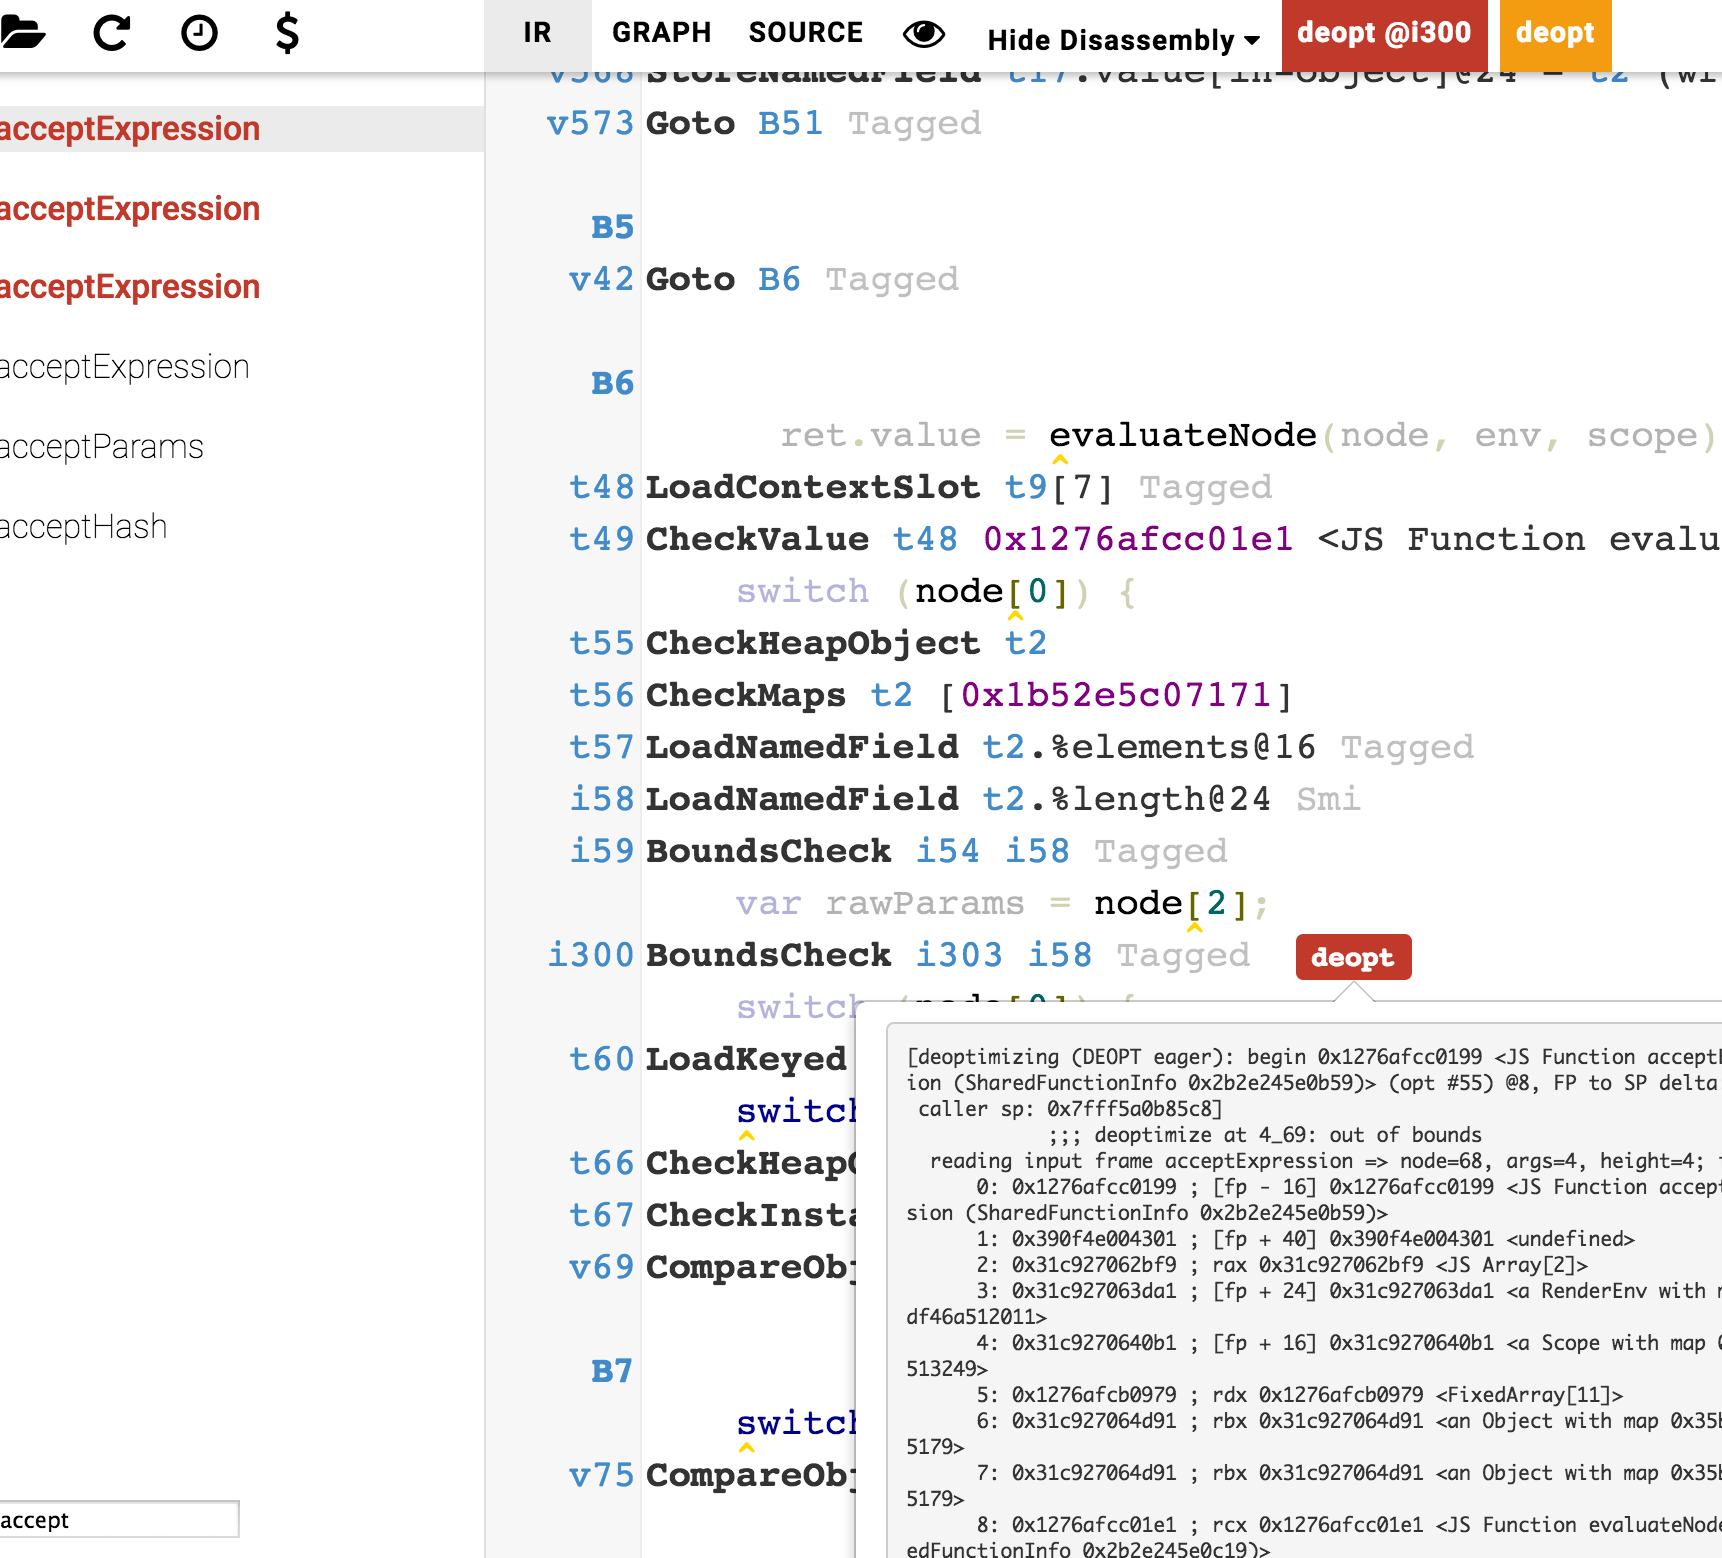Click node[2] in rawParams source line
This screenshot has width=1722, height=1558.
click(x=1171, y=903)
